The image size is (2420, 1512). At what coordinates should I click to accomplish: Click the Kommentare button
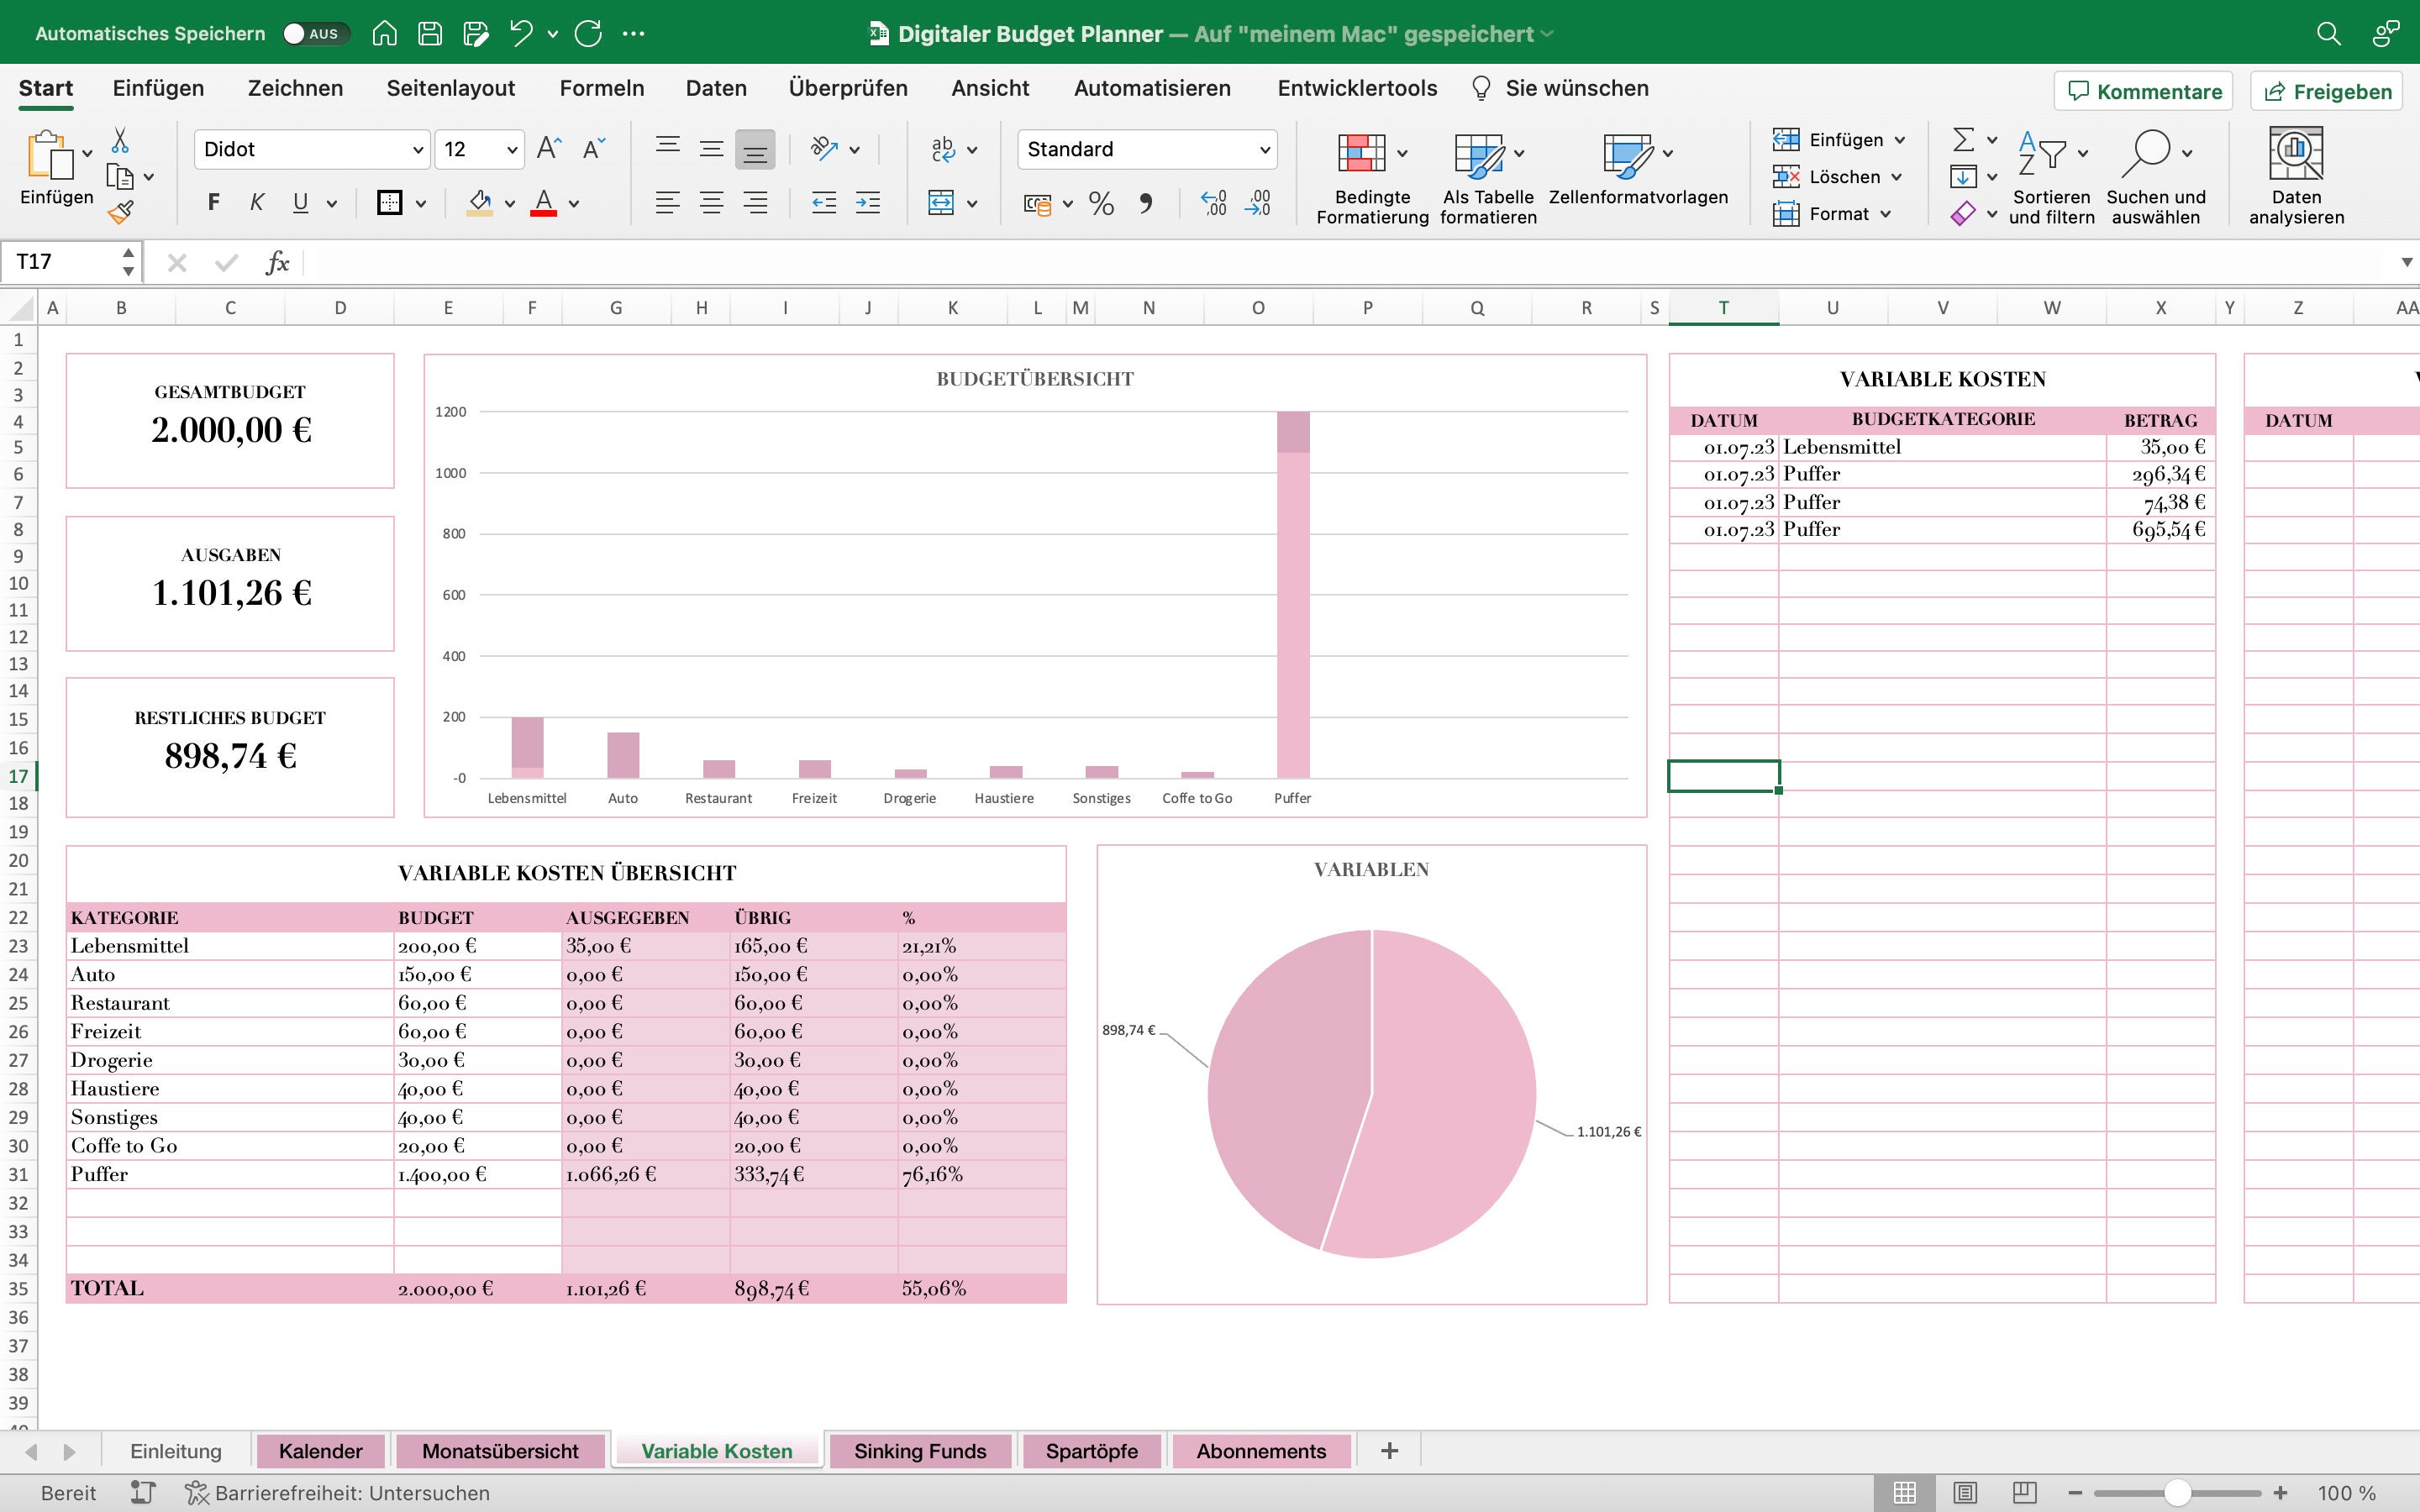(x=2144, y=91)
